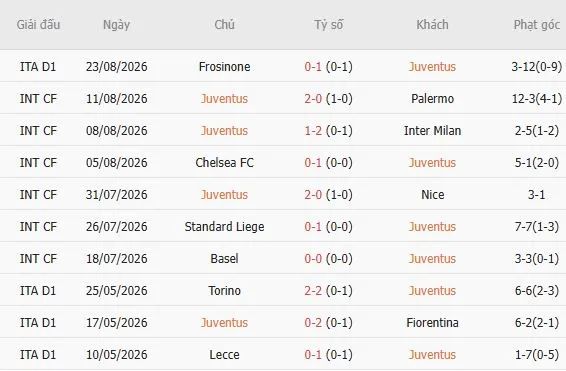Screen dimensions: 566x371
Task: Select the 3-12(0-9) corner stat
Action: [x=537, y=67]
